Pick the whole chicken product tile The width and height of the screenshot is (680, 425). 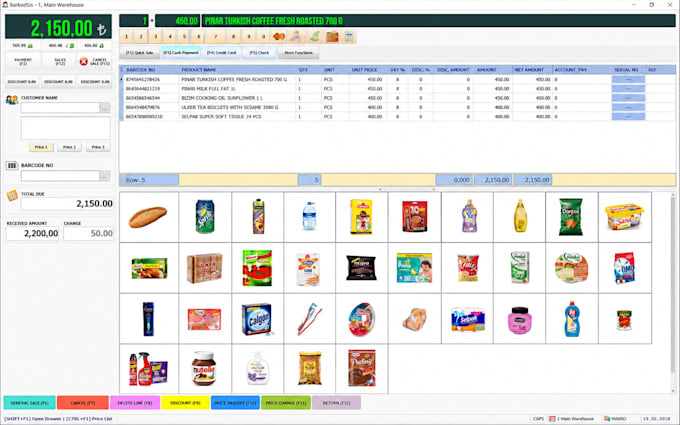pos(415,319)
